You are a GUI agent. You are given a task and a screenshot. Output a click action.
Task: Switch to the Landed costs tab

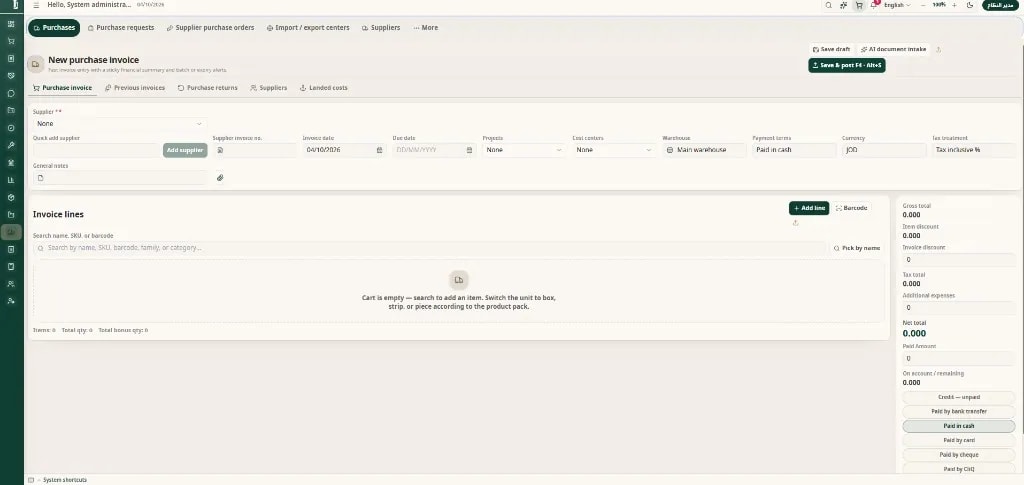click(324, 87)
